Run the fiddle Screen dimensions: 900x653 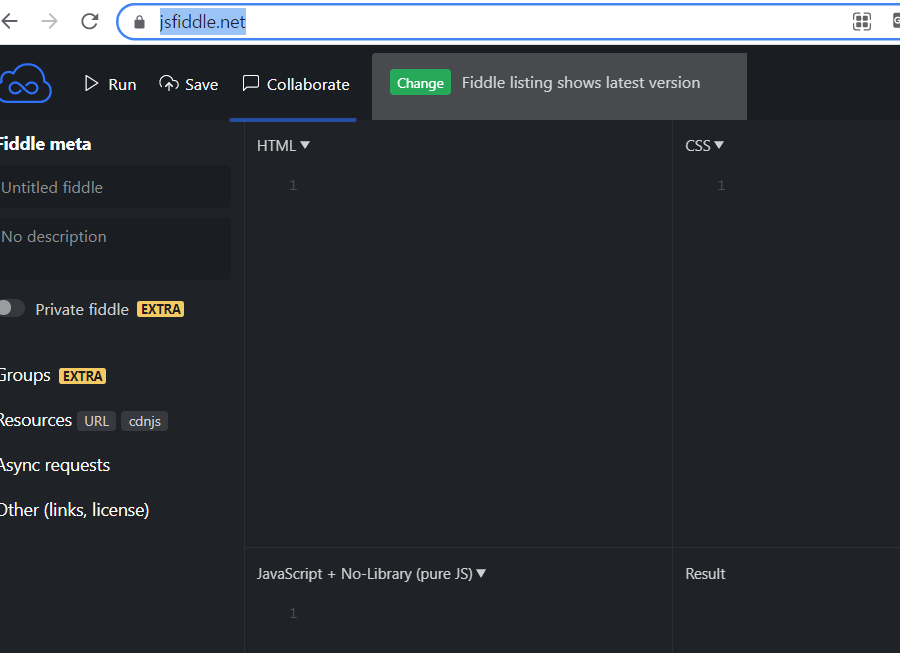pos(110,84)
